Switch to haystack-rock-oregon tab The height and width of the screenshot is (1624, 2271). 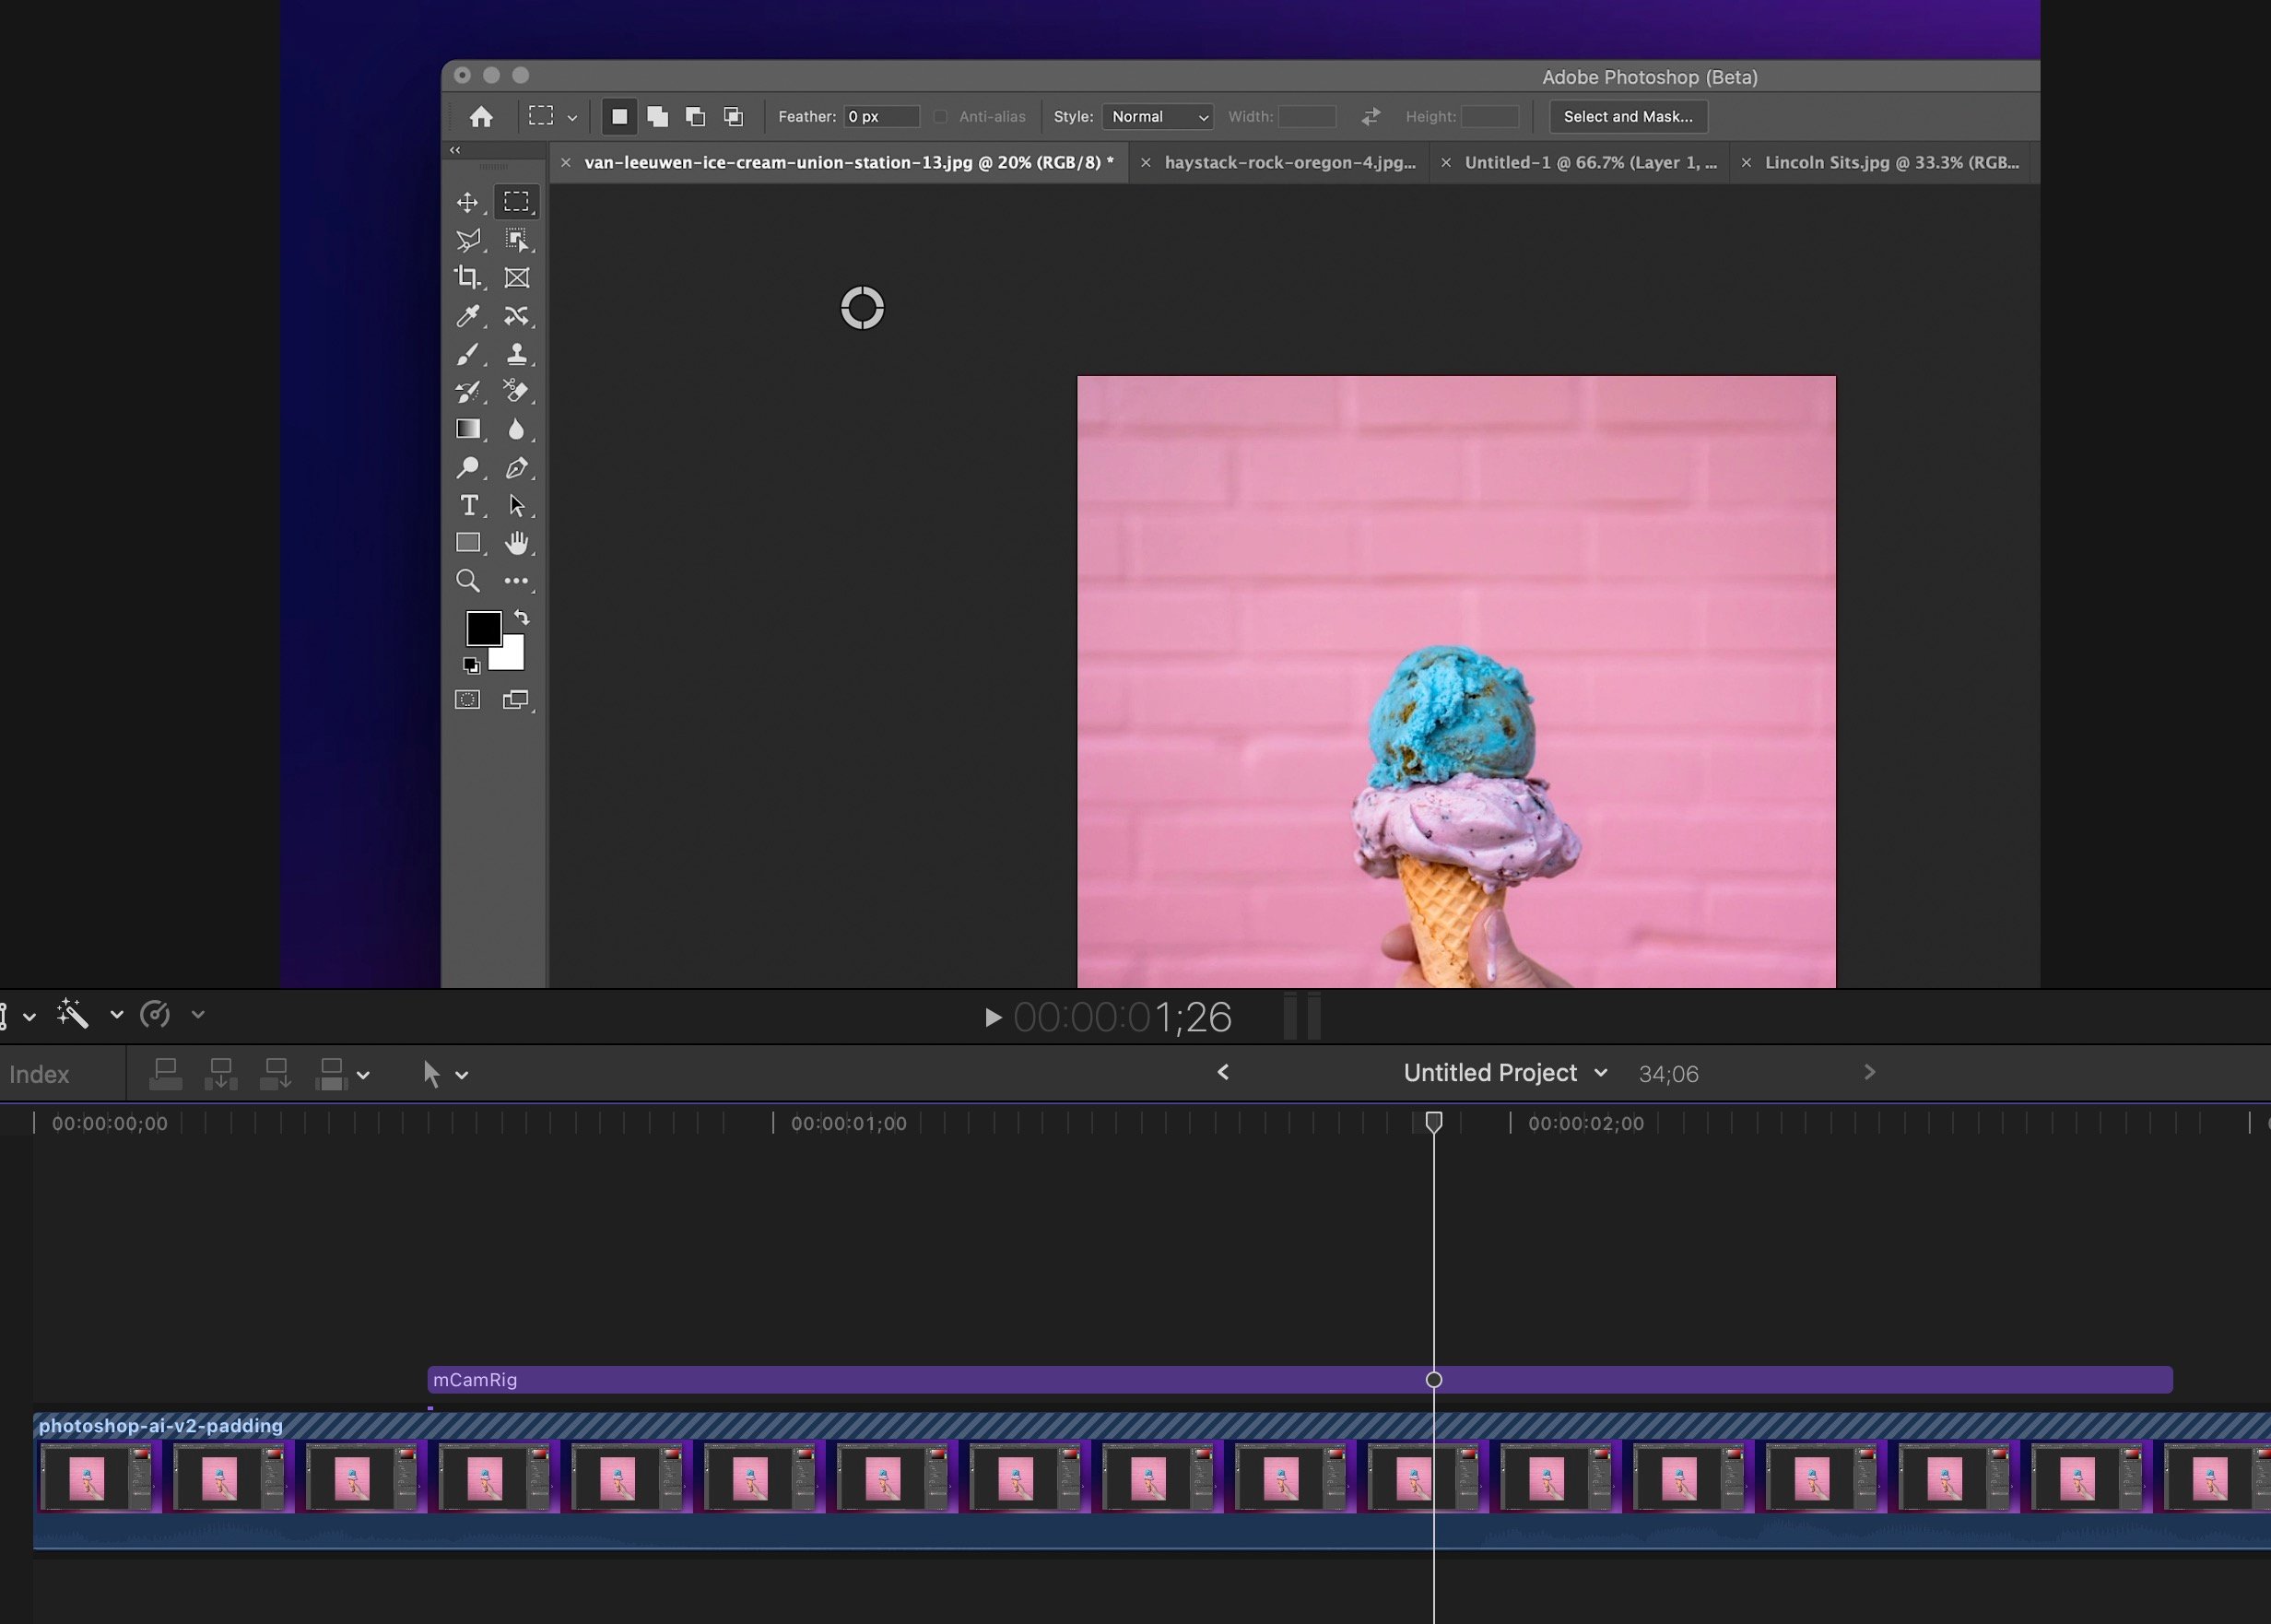pos(1290,161)
